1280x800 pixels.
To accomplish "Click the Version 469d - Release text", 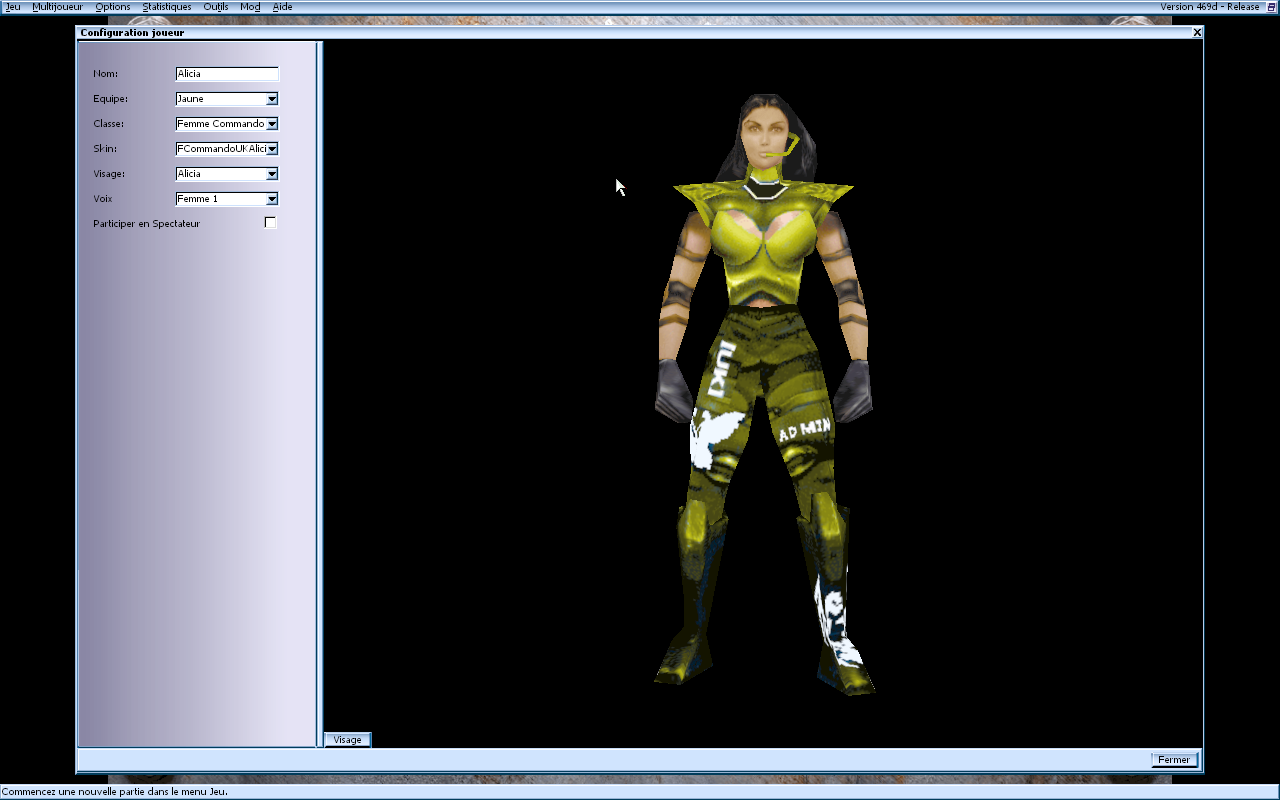I will [1210, 7].
